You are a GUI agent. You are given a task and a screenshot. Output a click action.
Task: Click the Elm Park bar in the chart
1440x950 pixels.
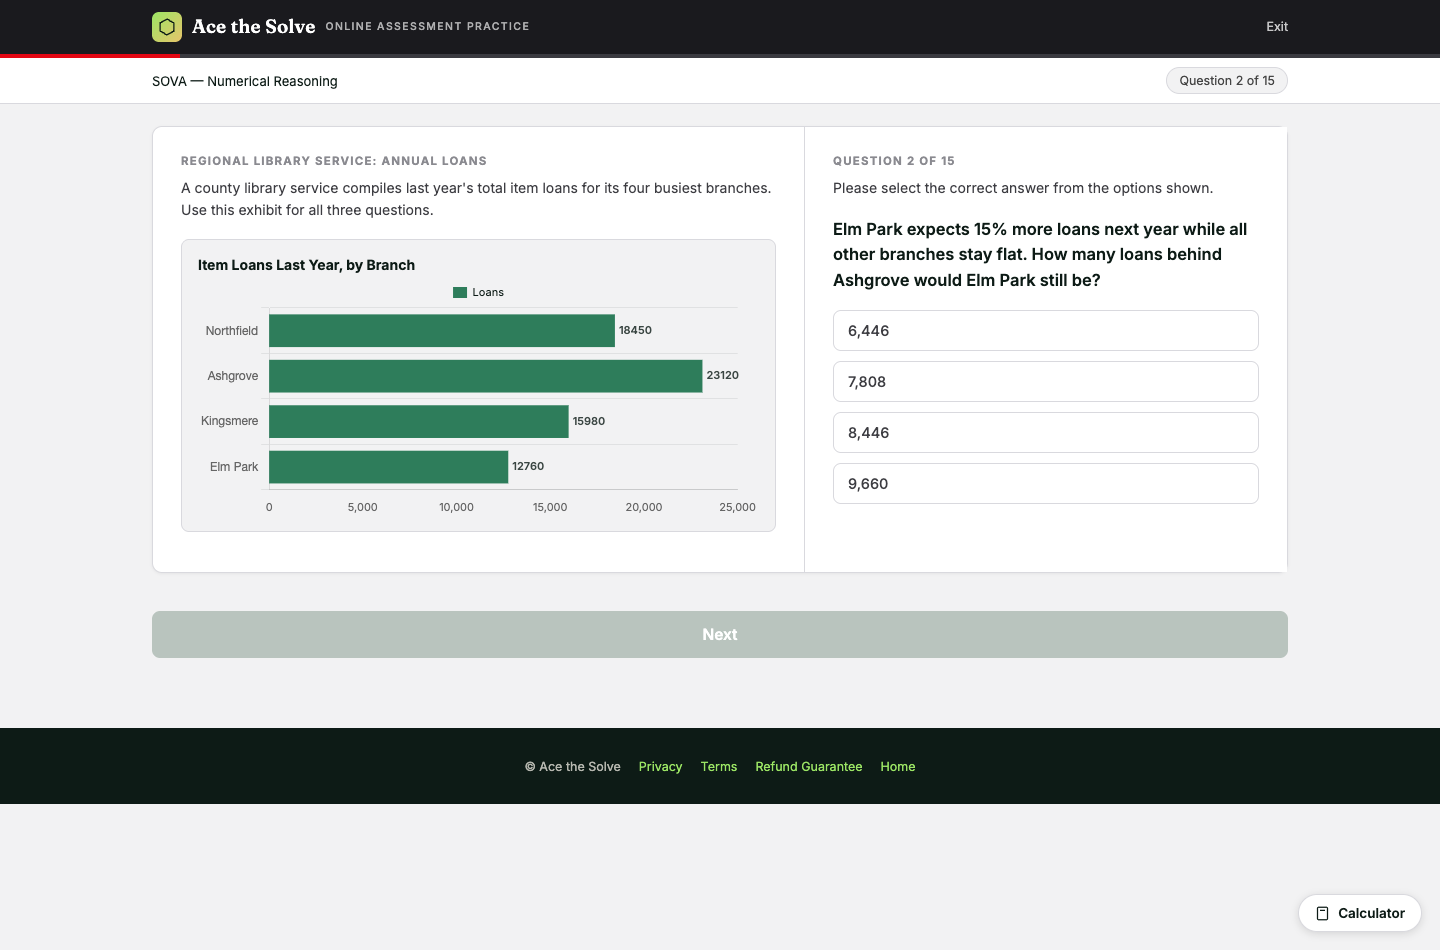point(389,467)
